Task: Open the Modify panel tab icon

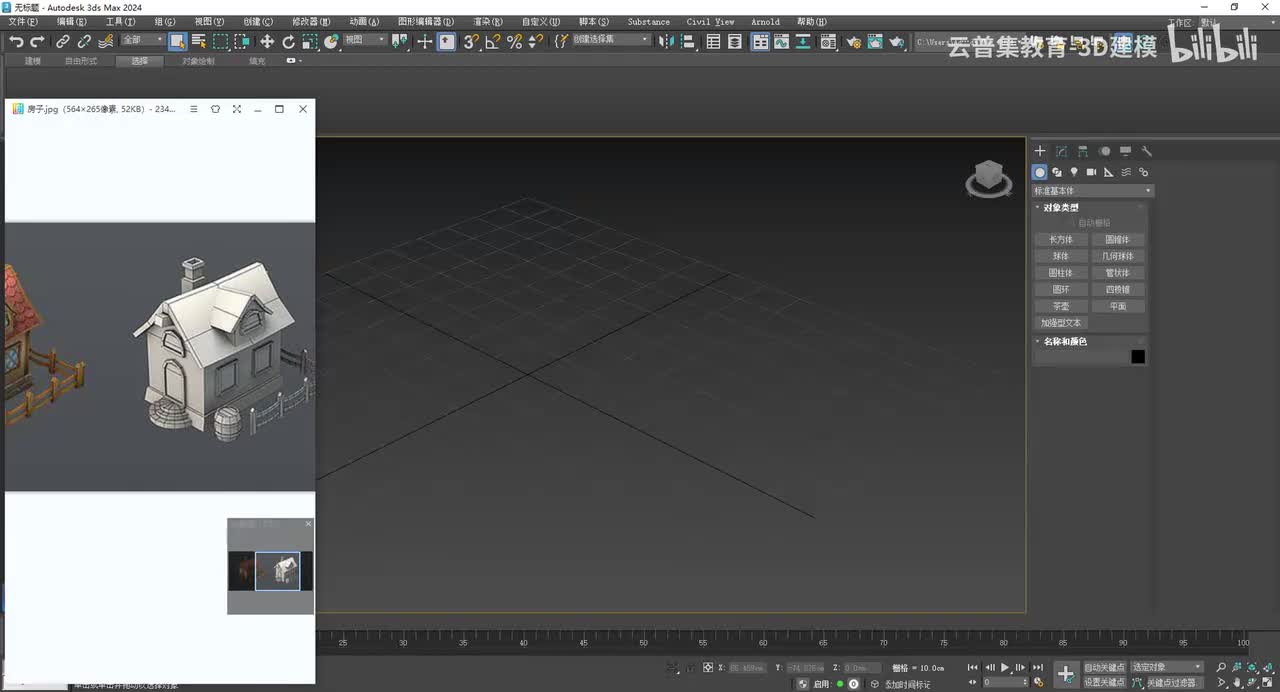Action: [1061, 151]
